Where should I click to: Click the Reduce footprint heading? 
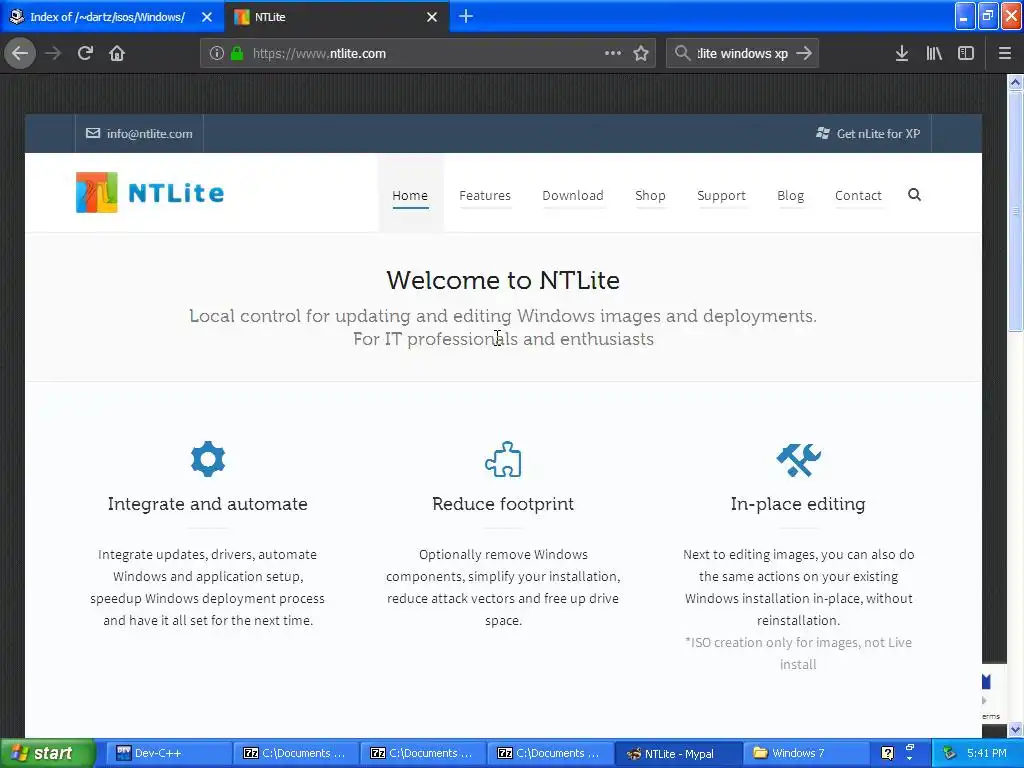(x=503, y=504)
